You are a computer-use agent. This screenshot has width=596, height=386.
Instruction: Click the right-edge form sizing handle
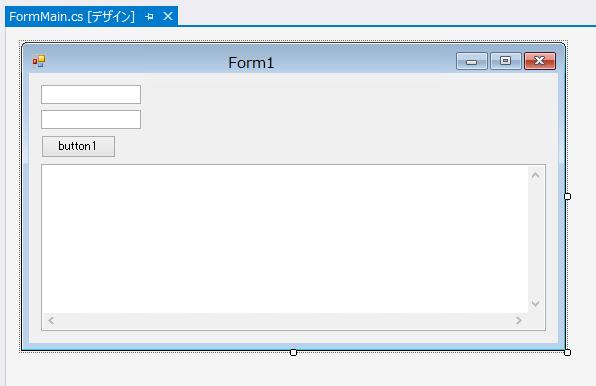(567, 196)
